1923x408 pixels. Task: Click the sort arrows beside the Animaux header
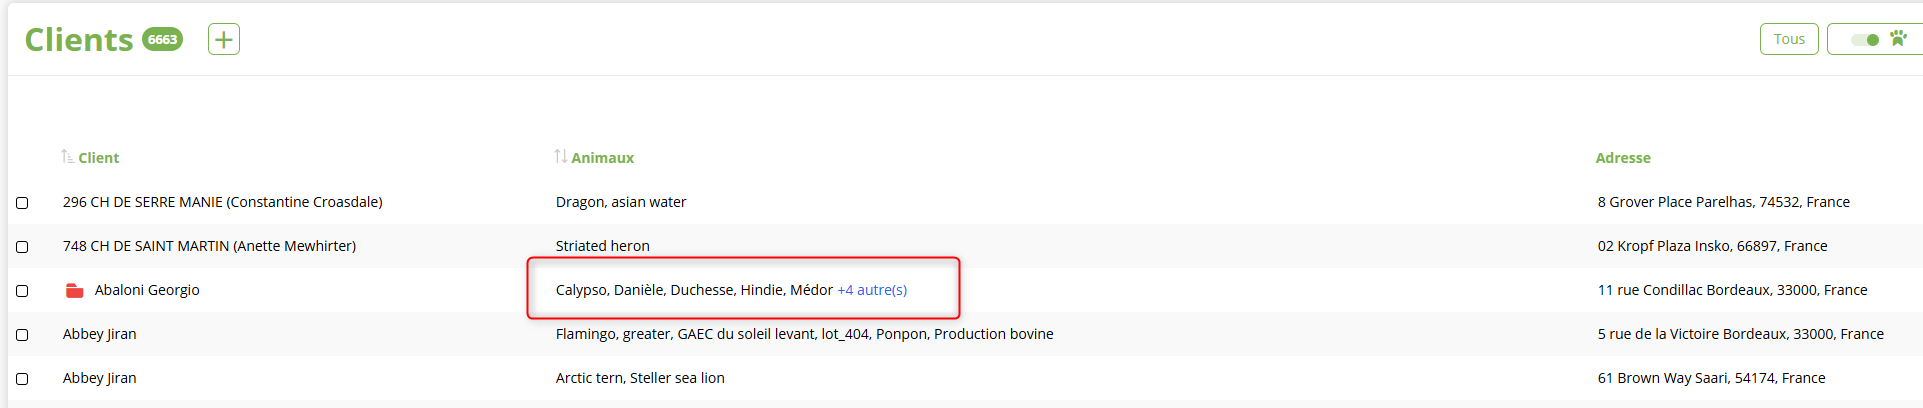pos(561,157)
